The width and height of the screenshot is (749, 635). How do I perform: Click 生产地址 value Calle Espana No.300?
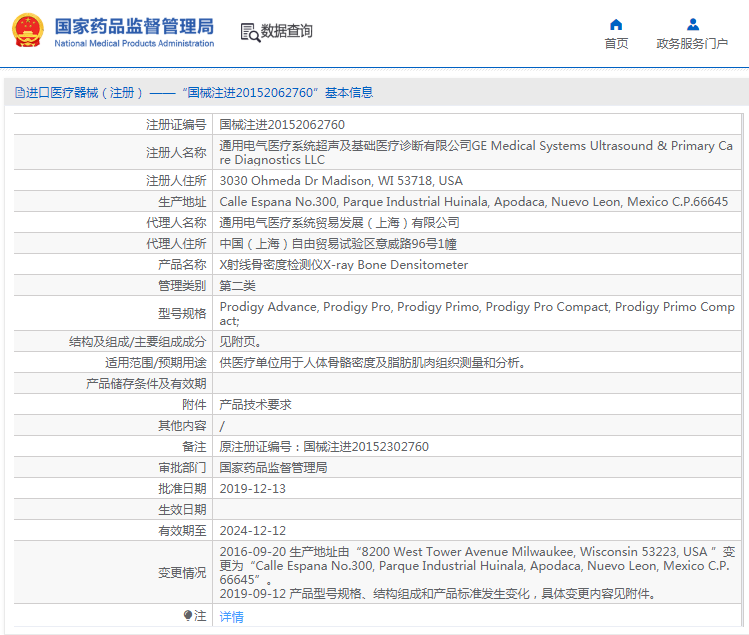473,202
